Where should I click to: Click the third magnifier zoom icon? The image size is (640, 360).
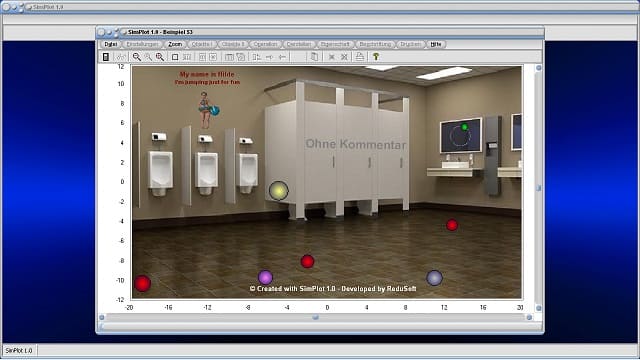click(160, 57)
